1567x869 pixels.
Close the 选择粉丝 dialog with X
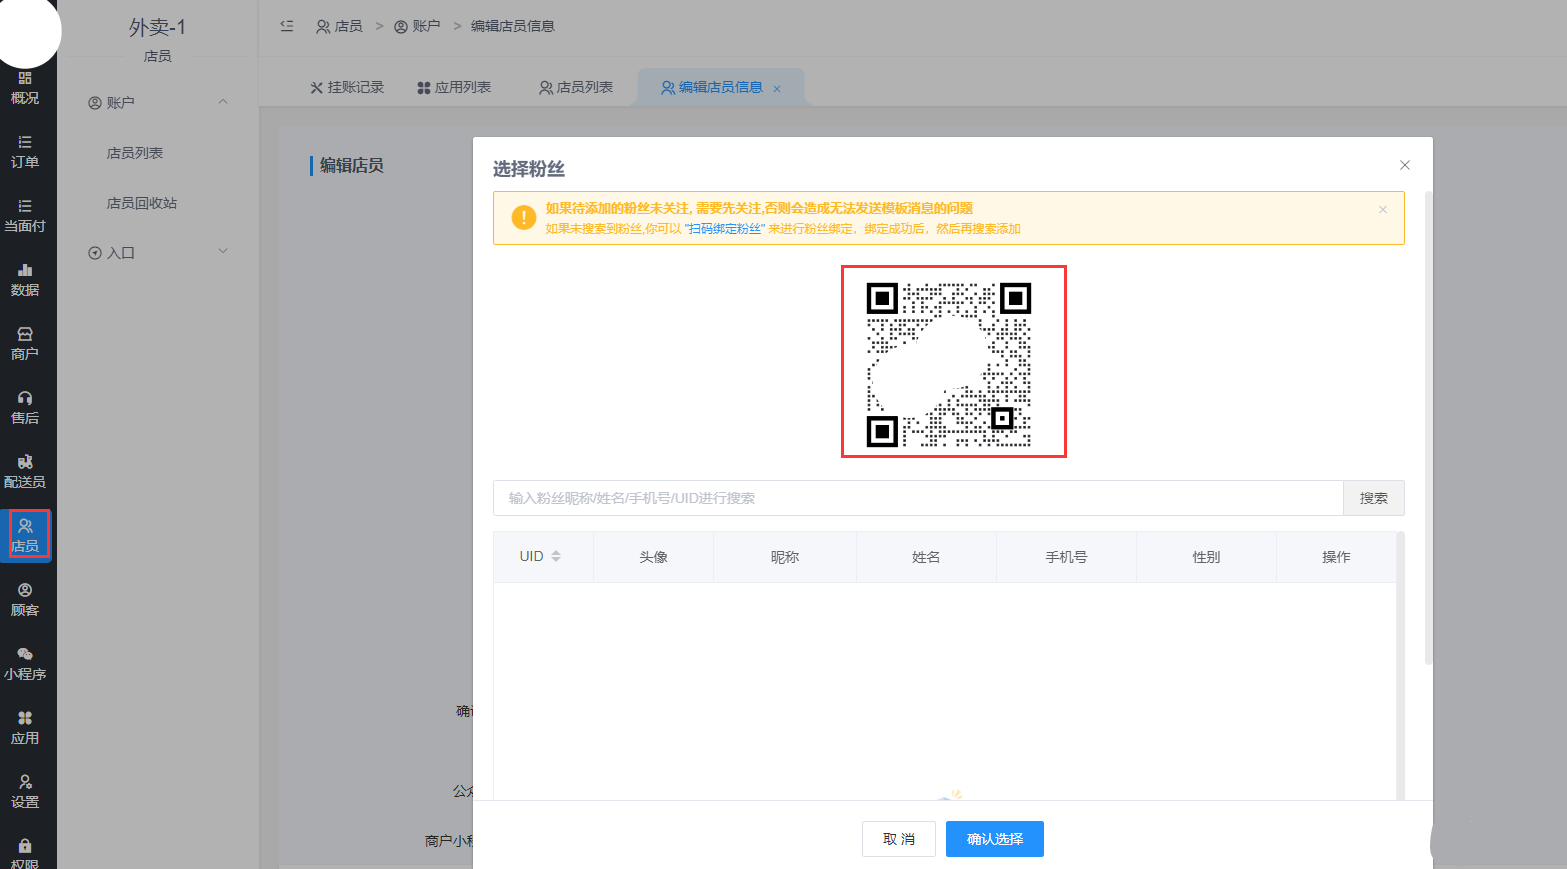coord(1404,165)
